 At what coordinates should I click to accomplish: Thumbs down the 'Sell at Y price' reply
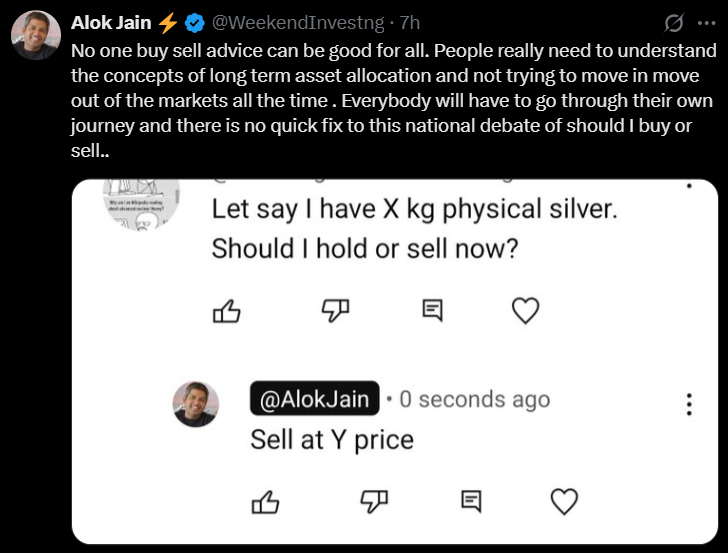[371, 500]
